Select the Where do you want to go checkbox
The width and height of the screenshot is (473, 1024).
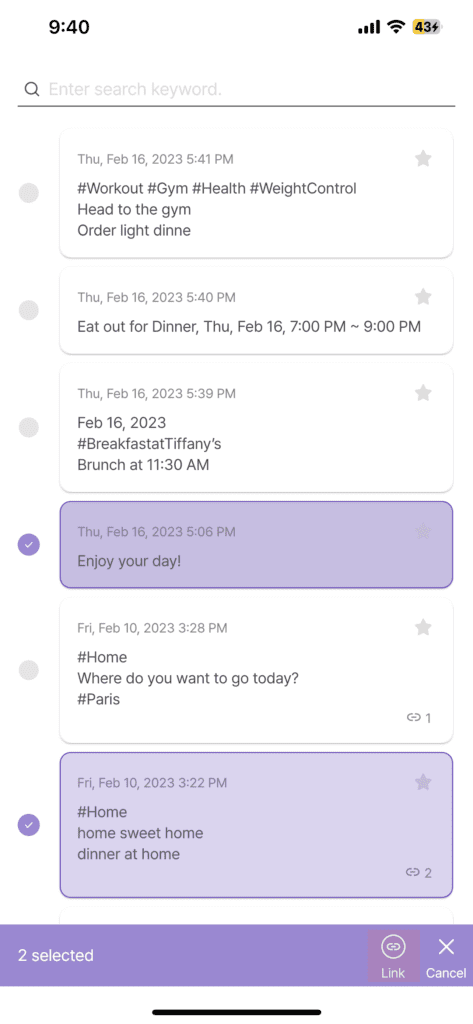click(29, 670)
